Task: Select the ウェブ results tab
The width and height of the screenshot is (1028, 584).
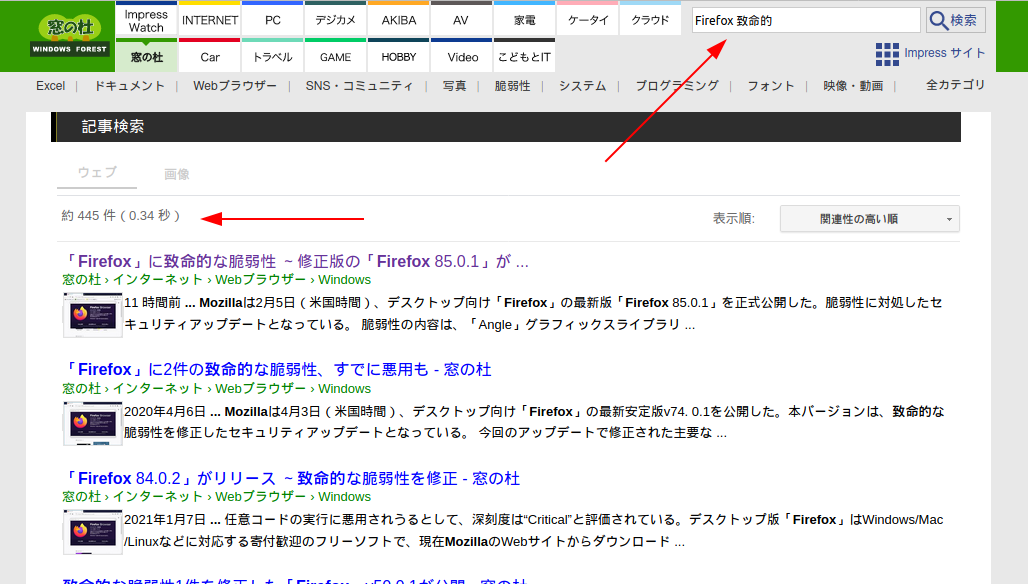Action: tap(97, 173)
